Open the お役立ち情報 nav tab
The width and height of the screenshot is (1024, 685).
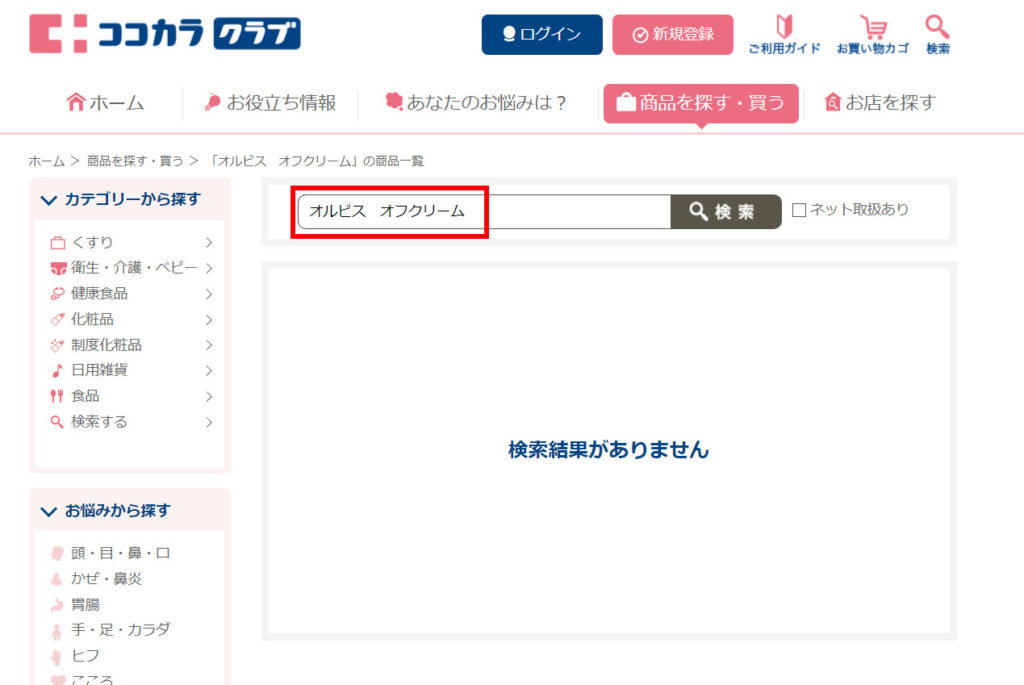coord(270,103)
